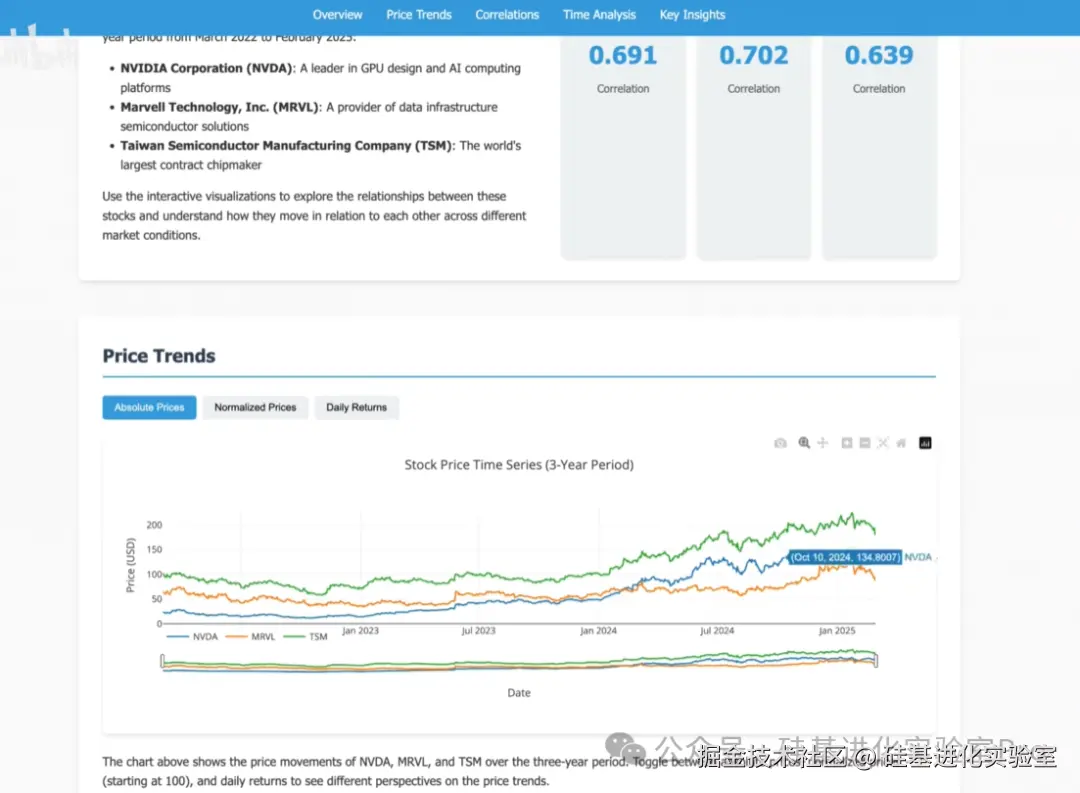Go to the Overview nav item
1080x793 pixels.
[x=338, y=14]
